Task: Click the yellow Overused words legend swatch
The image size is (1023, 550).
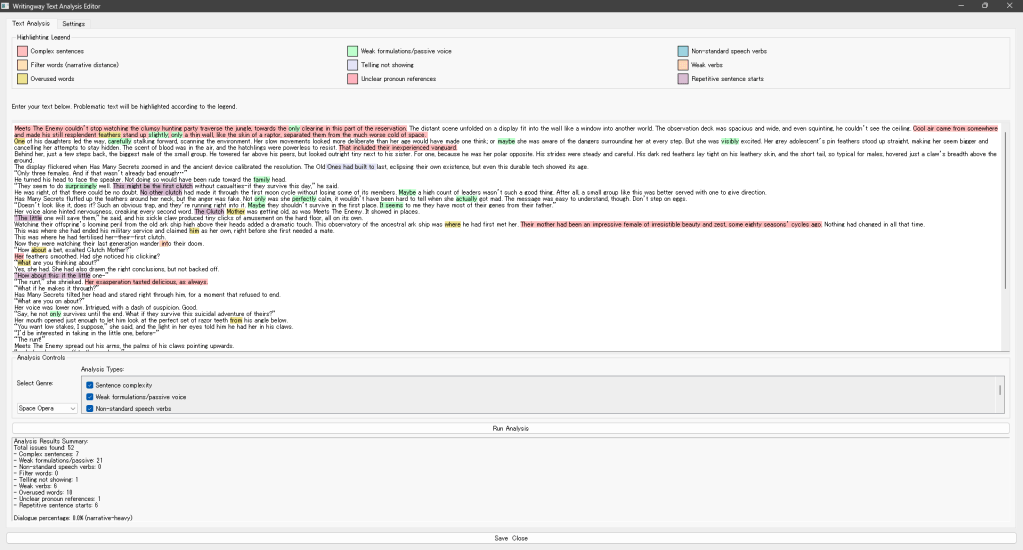Action: click(22, 79)
